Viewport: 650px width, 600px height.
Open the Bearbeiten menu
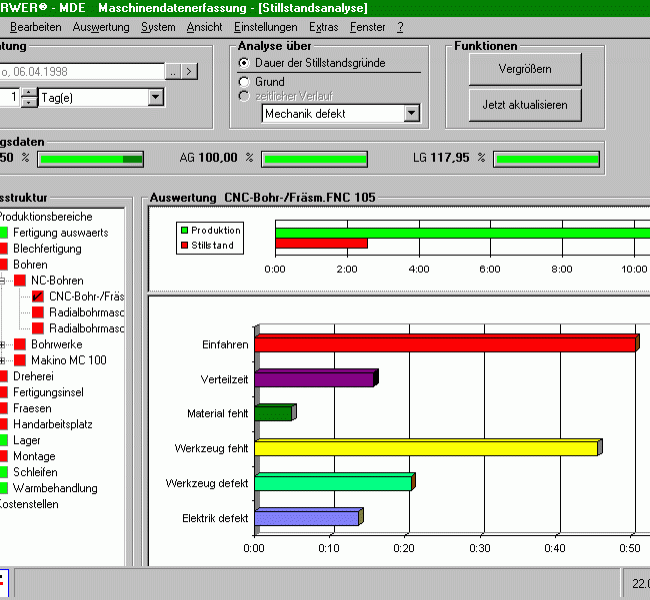36,27
